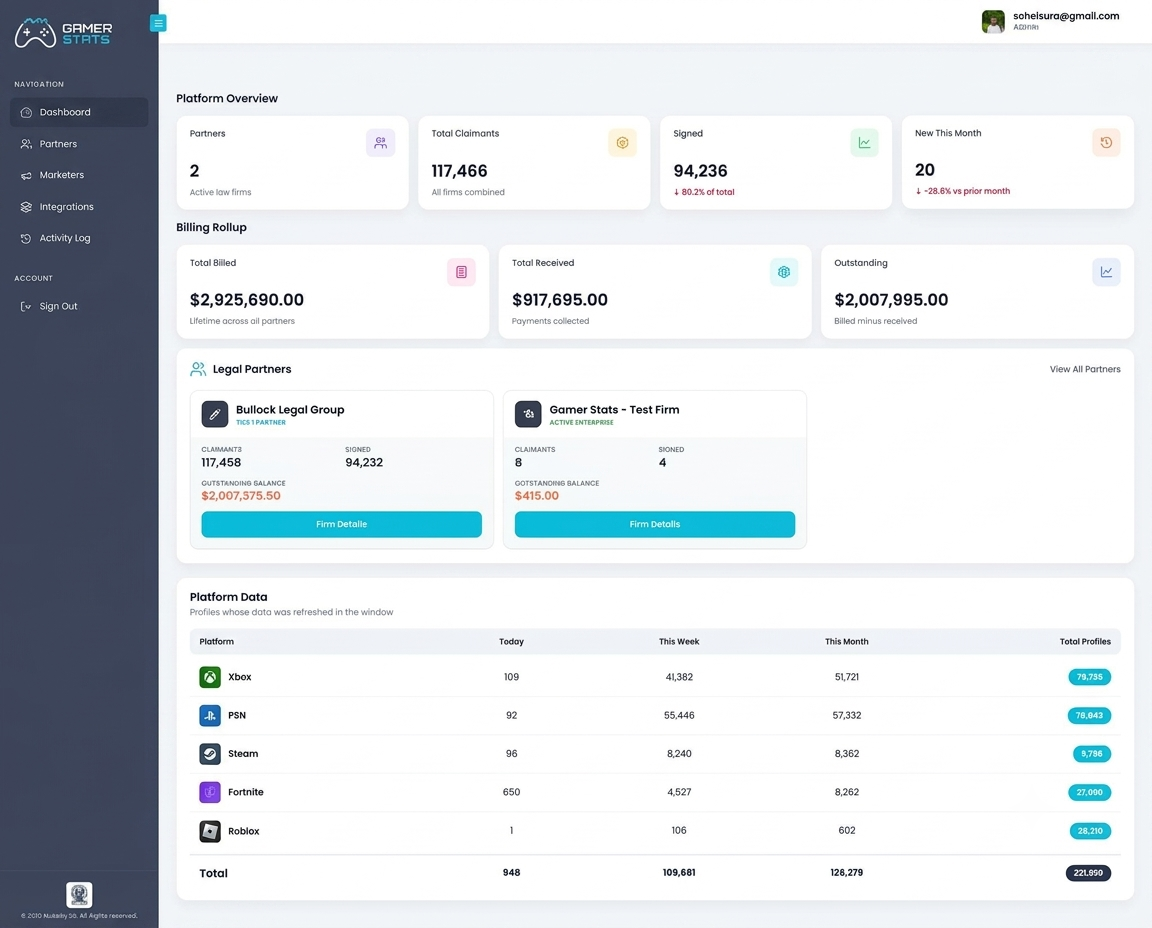Go to Partners in the sidebar
The width and height of the screenshot is (1152, 928).
click(79, 144)
